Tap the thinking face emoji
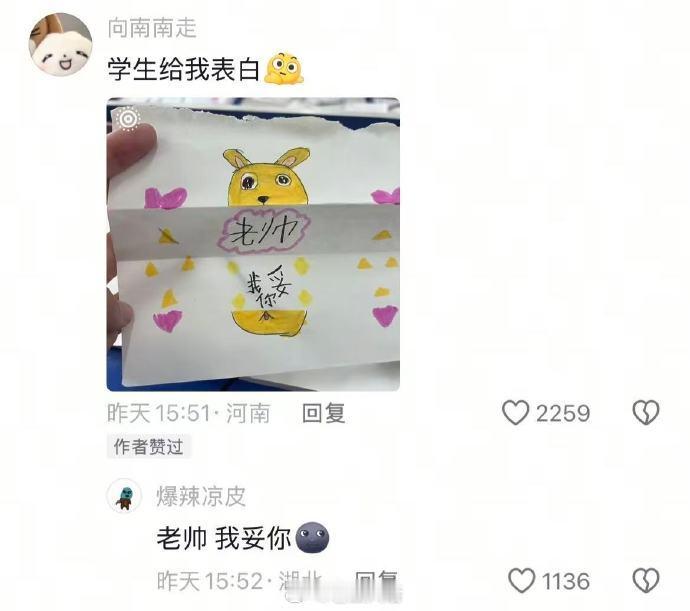The width and height of the screenshot is (690, 611). pyautogui.click(x=284, y=69)
